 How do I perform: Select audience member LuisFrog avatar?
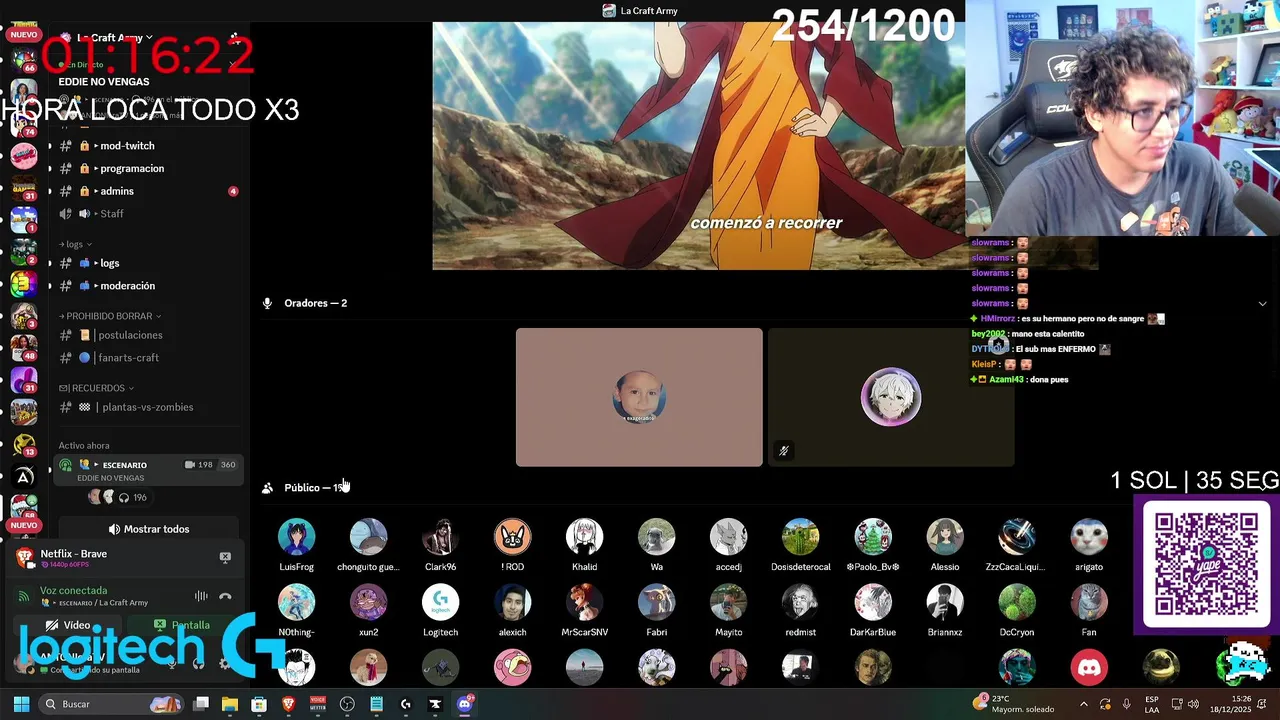coord(296,537)
